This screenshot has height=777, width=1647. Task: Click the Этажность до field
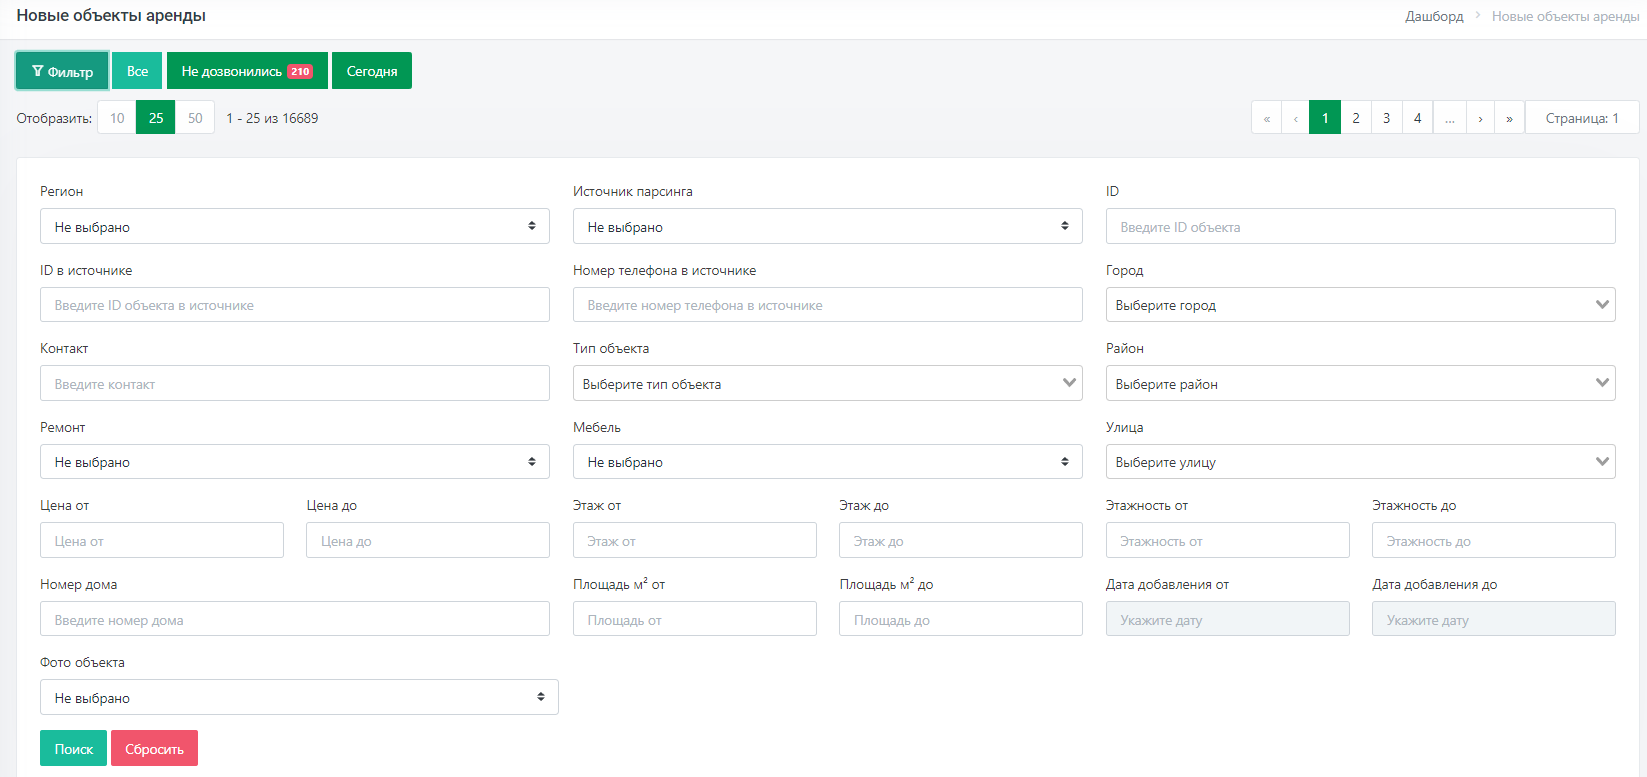pyautogui.click(x=1494, y=540)
